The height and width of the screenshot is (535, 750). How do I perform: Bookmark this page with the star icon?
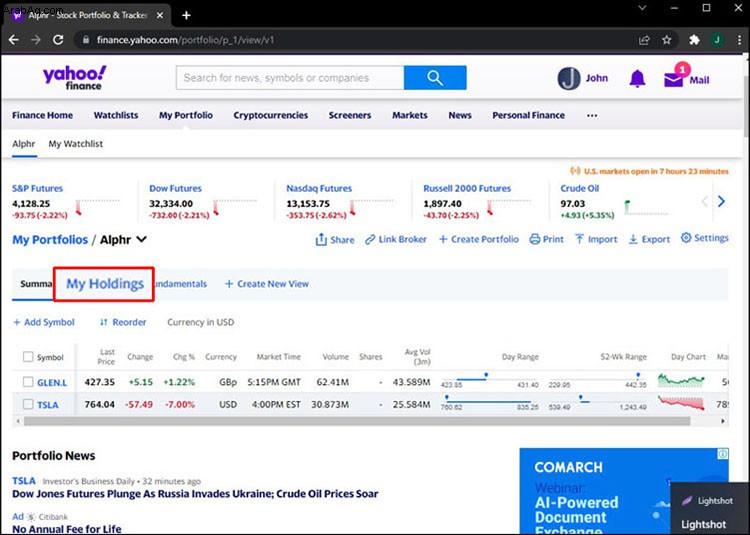point(667,40)
